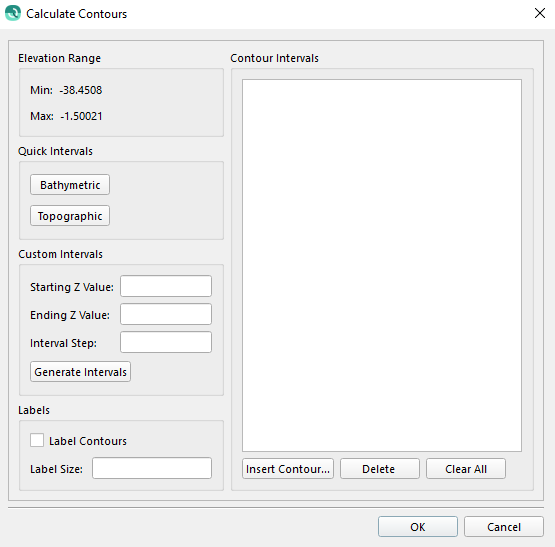Close the Calculate Contours dialog
This screenshot has width=555, height=547.
(x=539, y=13)
